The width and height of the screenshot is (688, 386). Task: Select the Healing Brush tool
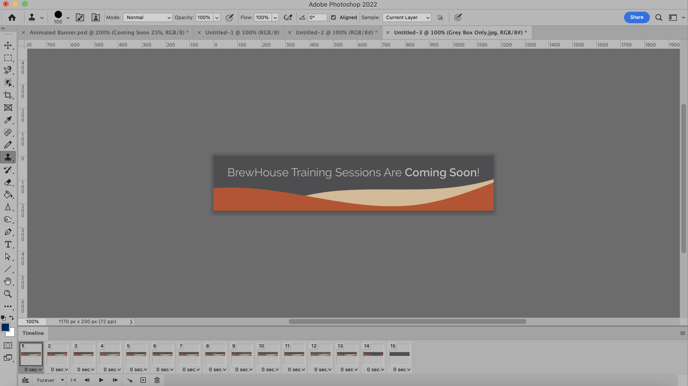click(8, 132)
